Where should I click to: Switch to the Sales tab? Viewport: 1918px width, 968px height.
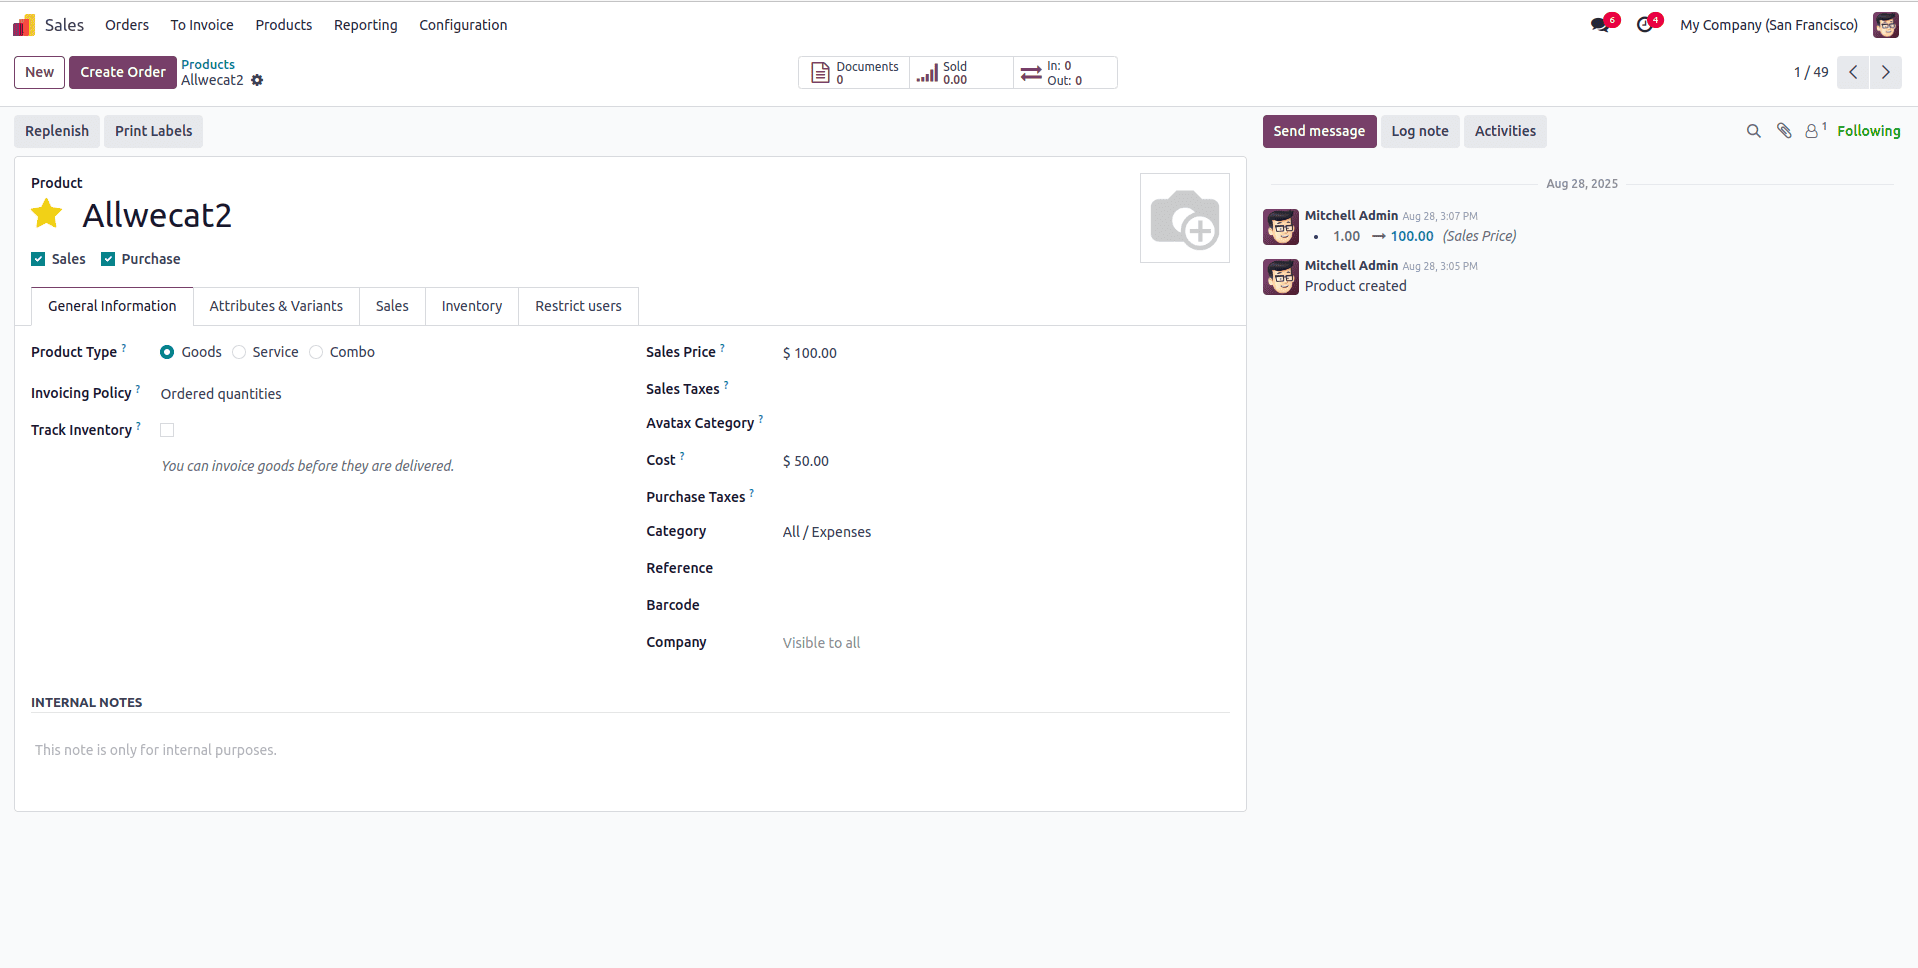pyautogui.click(x=392, y=306)
